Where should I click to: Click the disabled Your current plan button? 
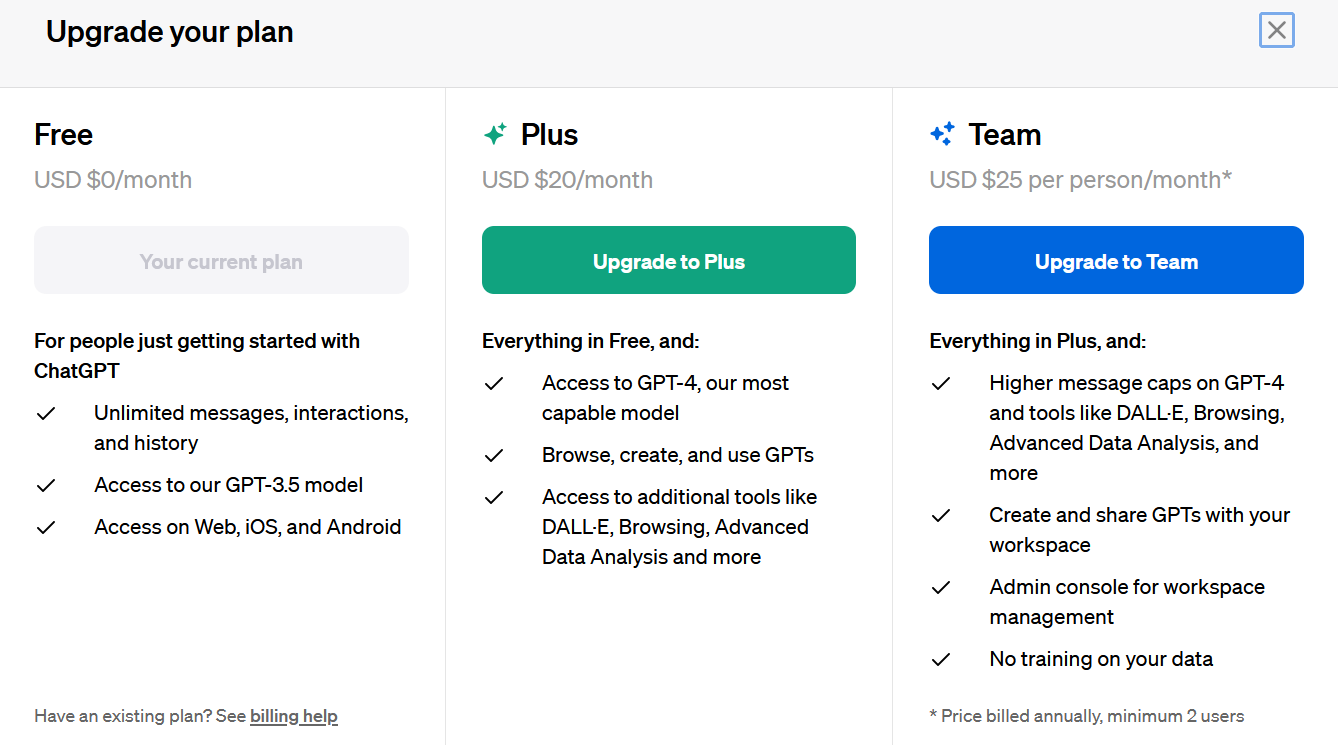point(221,260)
